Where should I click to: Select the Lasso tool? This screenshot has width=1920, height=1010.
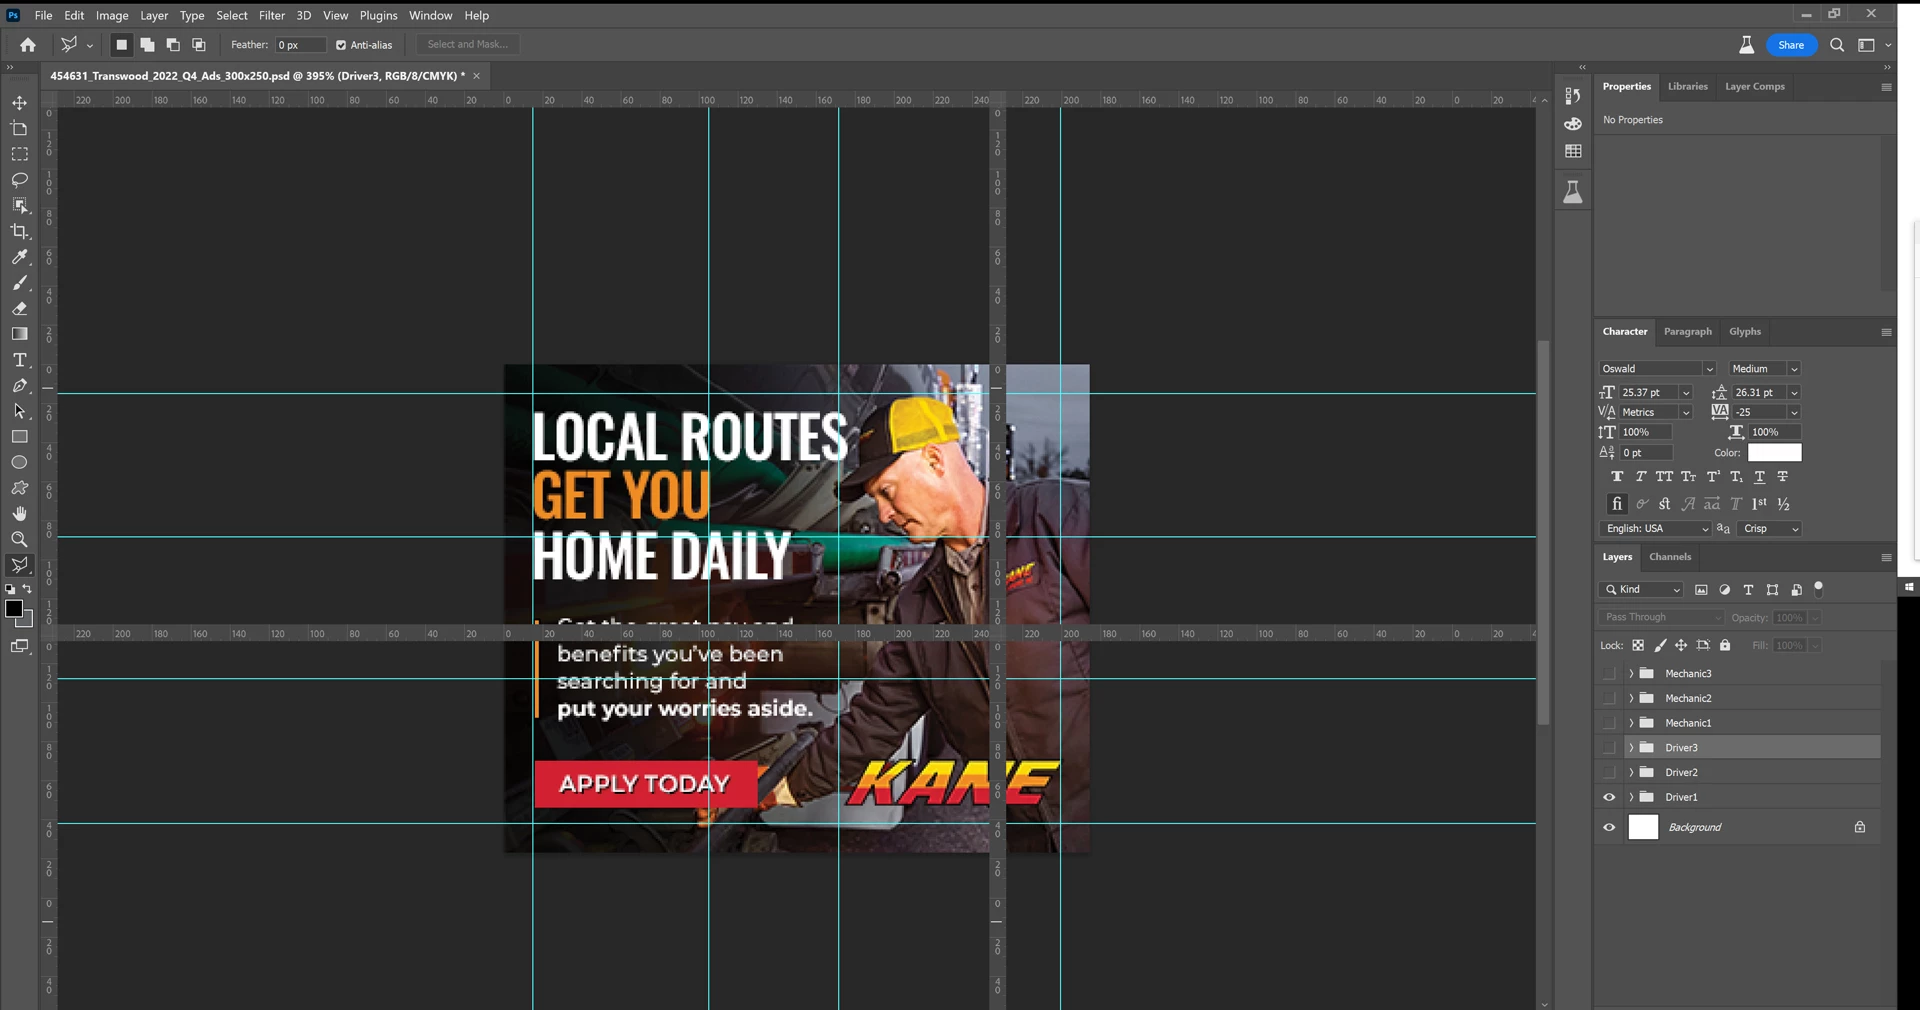point(19,180)
